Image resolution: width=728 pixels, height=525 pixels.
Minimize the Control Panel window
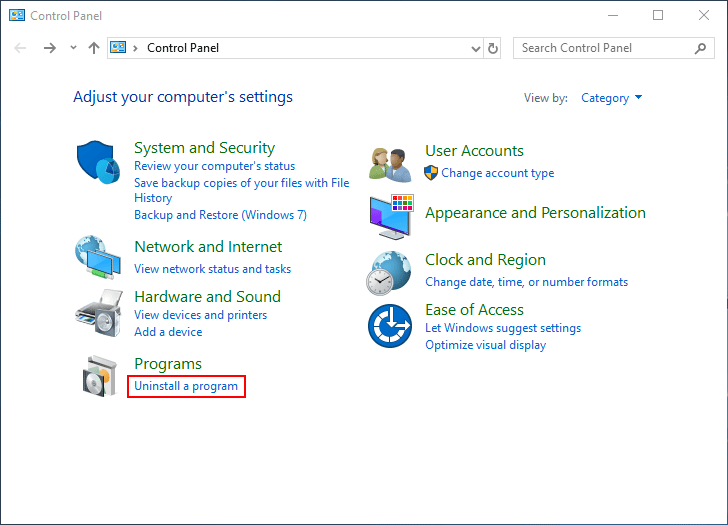613,15
